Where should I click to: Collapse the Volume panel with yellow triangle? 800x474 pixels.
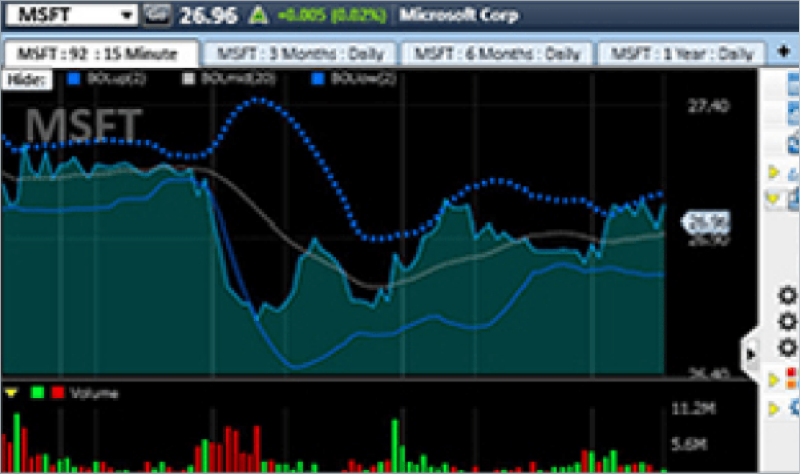[11, 393]
